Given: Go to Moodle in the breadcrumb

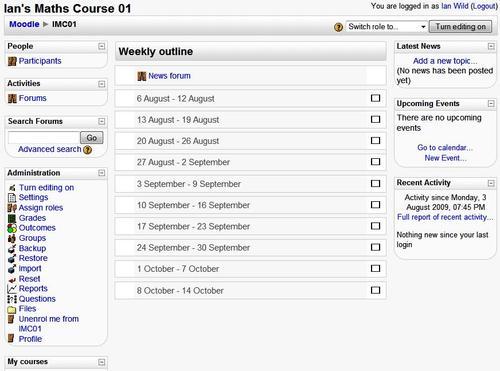Looking at the screenshot, I should pyautogui.click(x=24, y=24).
